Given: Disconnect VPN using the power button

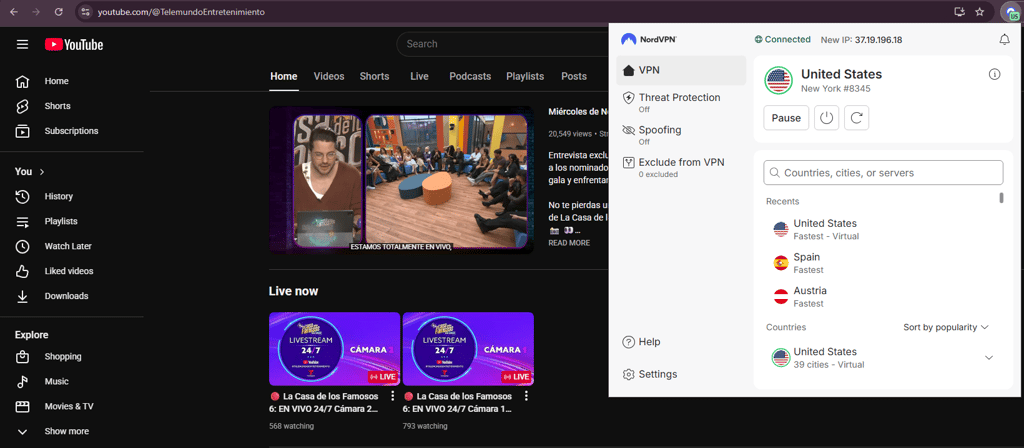Looking at the screenshot, I should [827, 118].
